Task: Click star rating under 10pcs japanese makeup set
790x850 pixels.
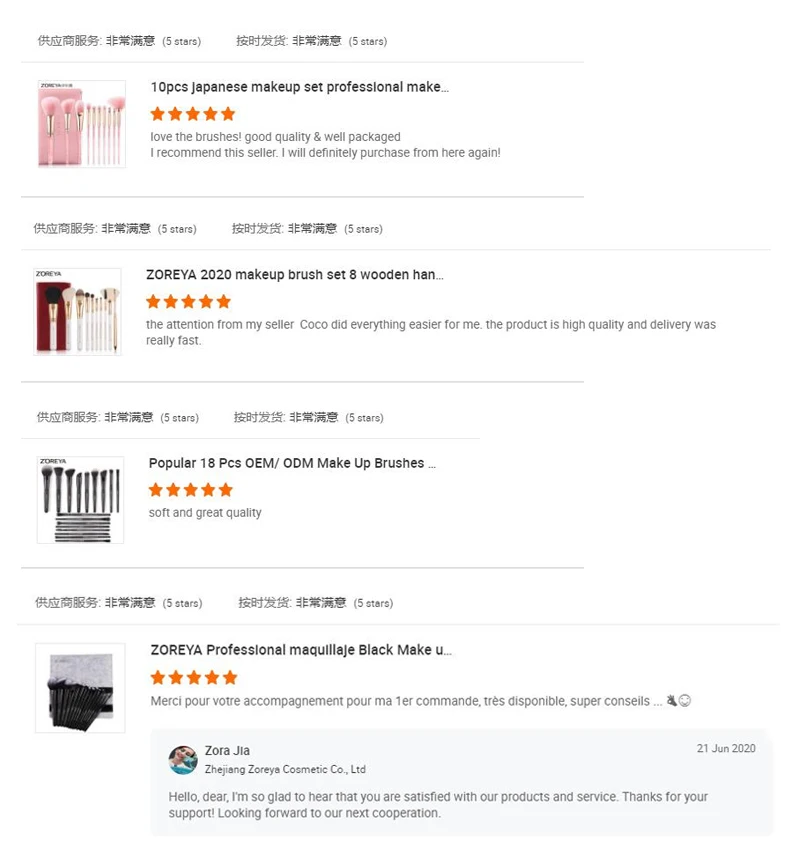Action: tap(193, 114)
